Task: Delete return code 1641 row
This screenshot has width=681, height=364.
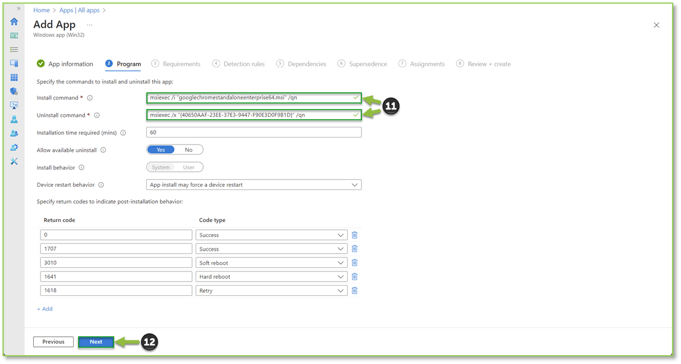Action: tap(354, 277)
